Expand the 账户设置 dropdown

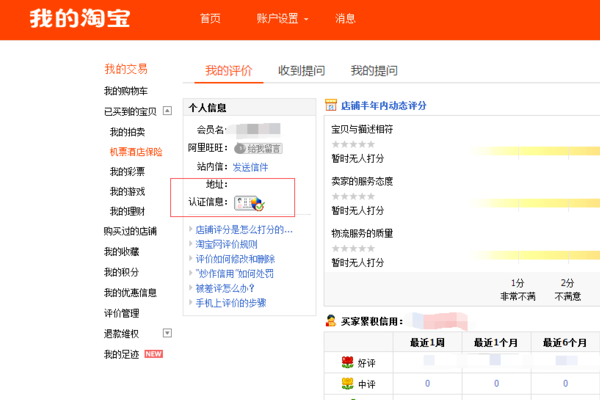coord(282,18)
